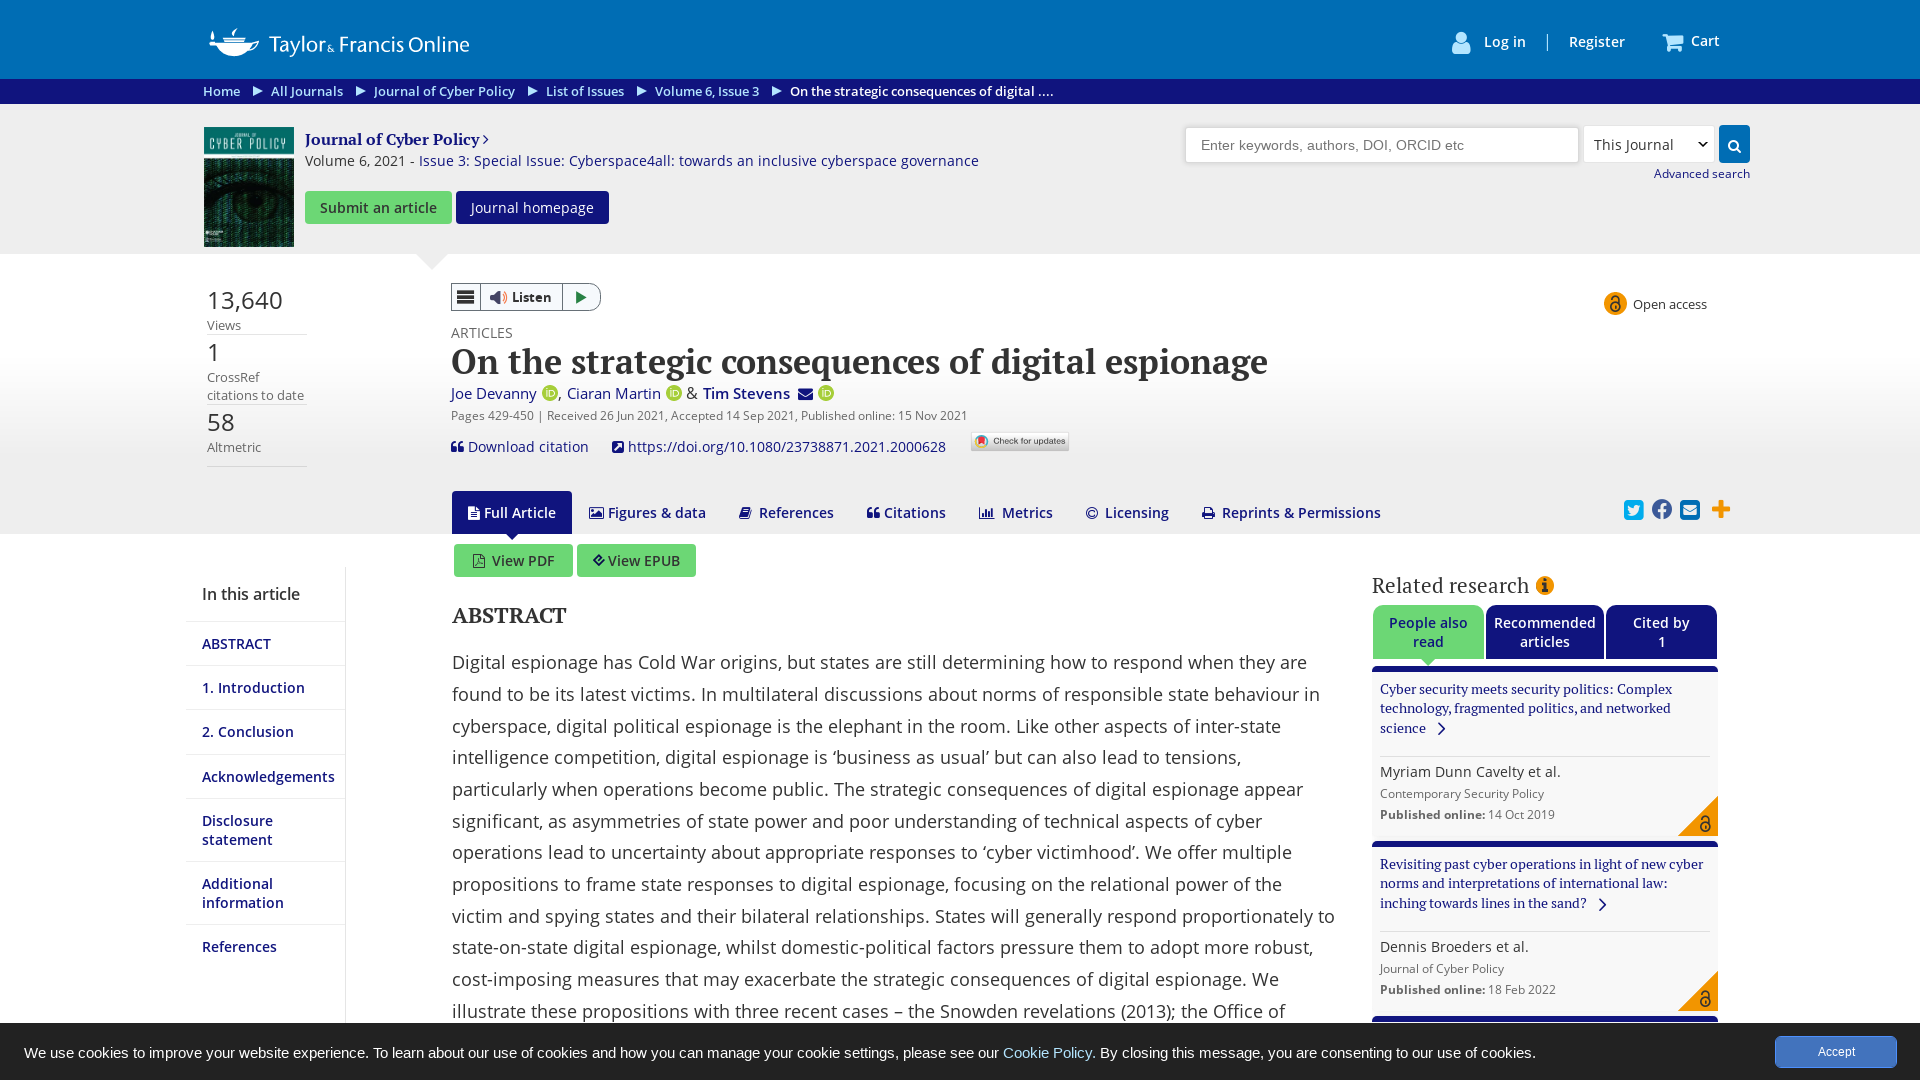Image resolution: width=1920 pixels, height=1080 pixels.
Task: Share the article on Facebook
Action: tap(1662, 509)
